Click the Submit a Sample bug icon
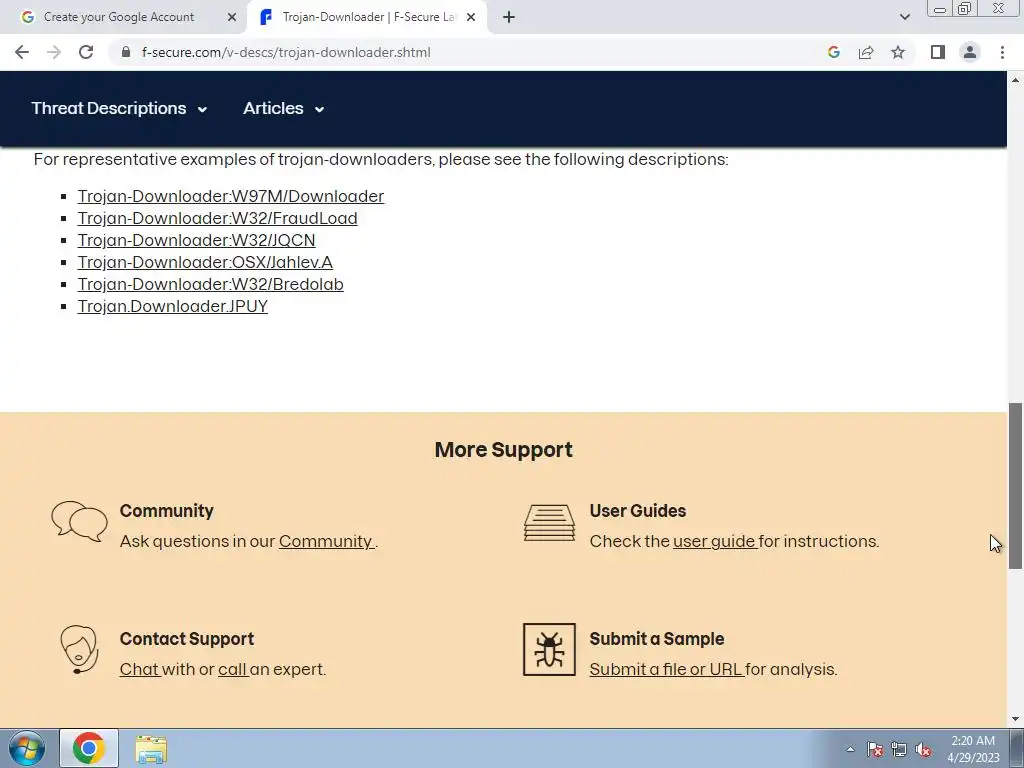 (x=549, y=649)
